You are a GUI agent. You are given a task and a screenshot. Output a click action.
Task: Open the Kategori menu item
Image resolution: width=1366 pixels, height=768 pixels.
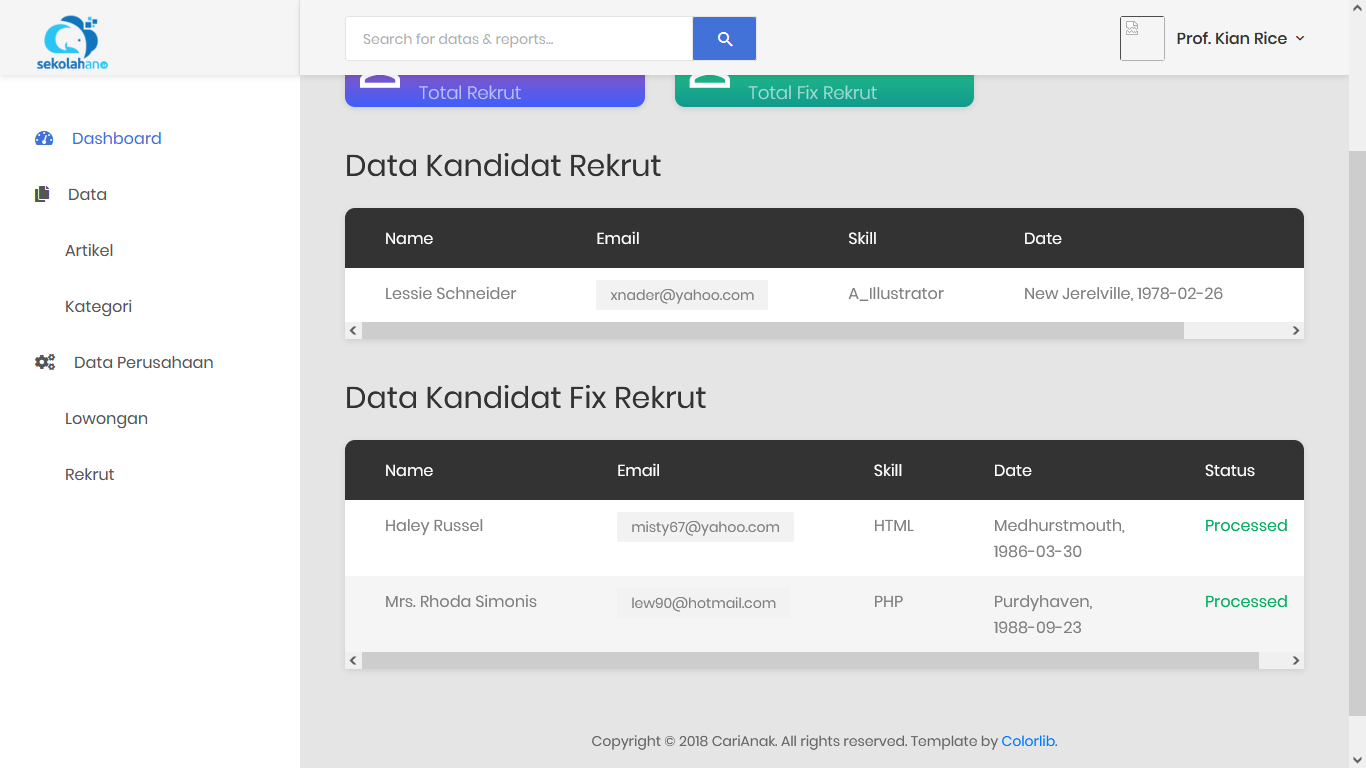pos(98,307)
